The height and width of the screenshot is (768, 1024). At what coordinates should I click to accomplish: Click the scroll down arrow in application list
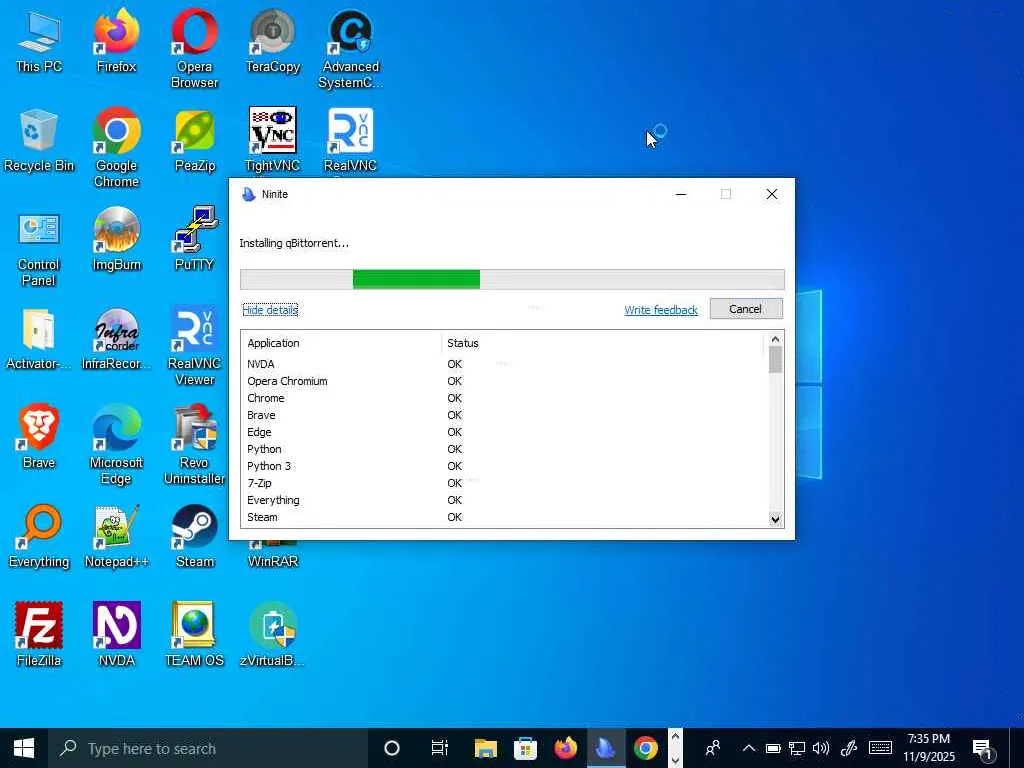click(x=775, y=518)
